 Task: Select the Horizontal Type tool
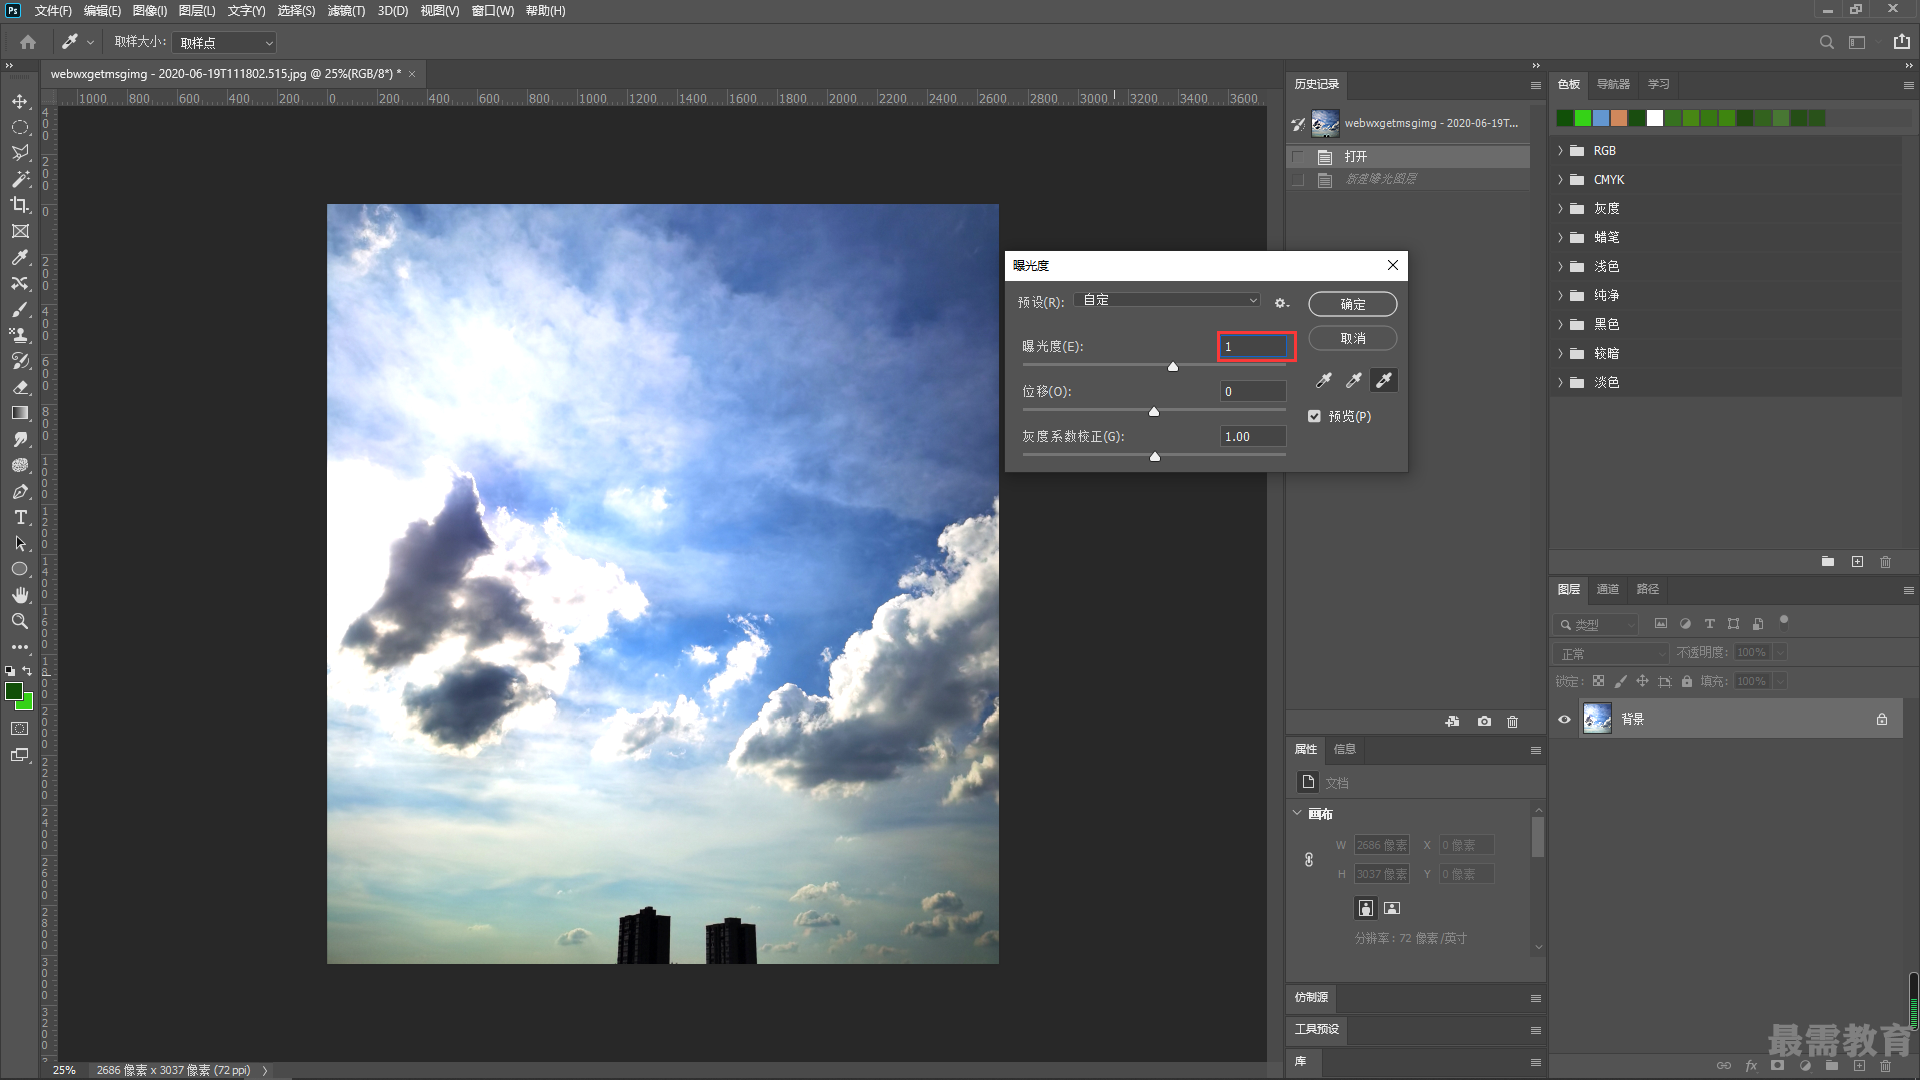pyautogui.click(x=20, y=517)
